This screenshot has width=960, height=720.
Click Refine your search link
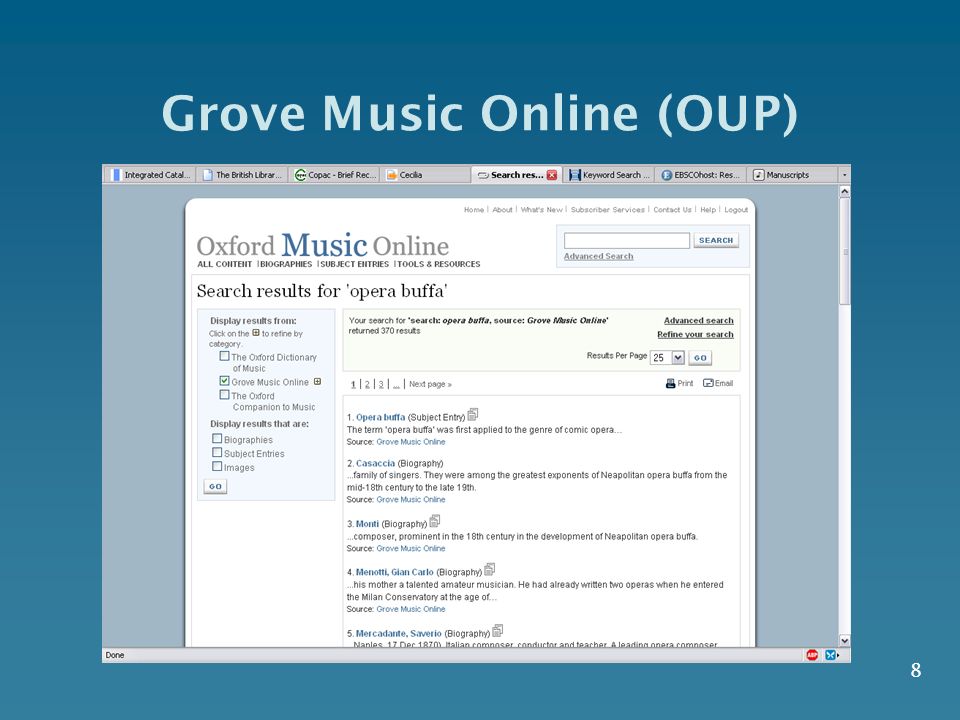tap(695, 334)
